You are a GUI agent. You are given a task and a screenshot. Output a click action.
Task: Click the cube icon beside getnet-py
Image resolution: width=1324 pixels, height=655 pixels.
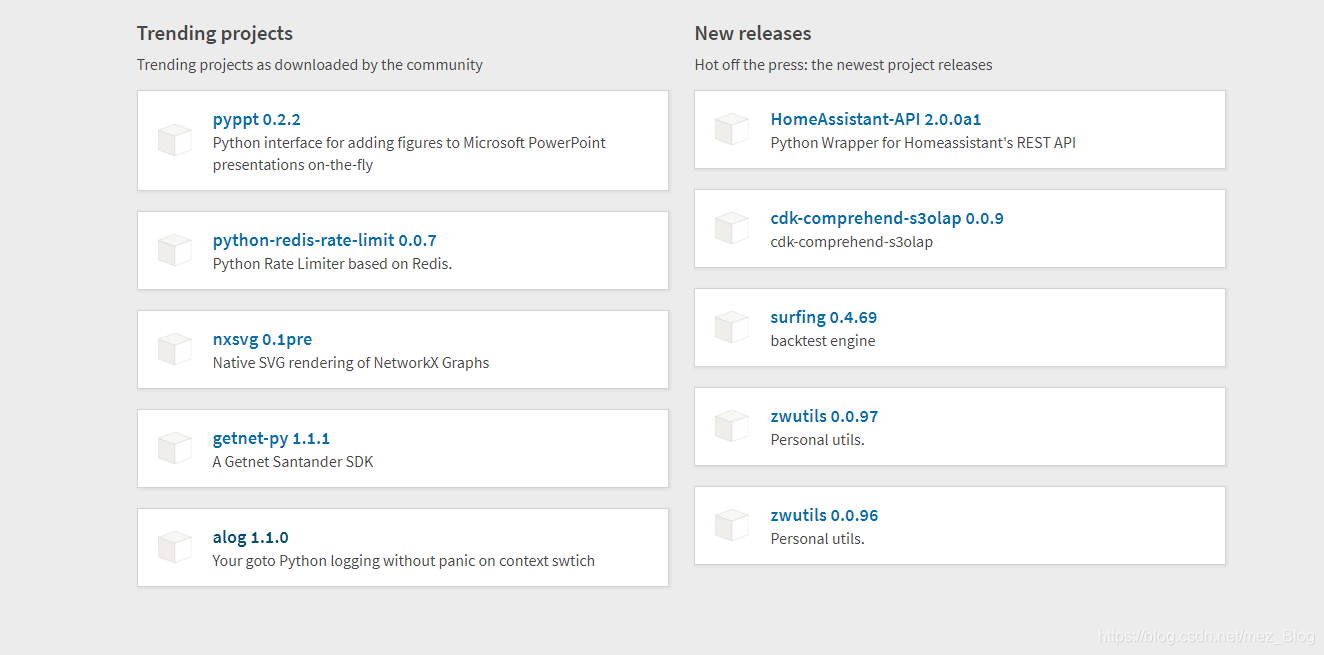pos(175,448)
